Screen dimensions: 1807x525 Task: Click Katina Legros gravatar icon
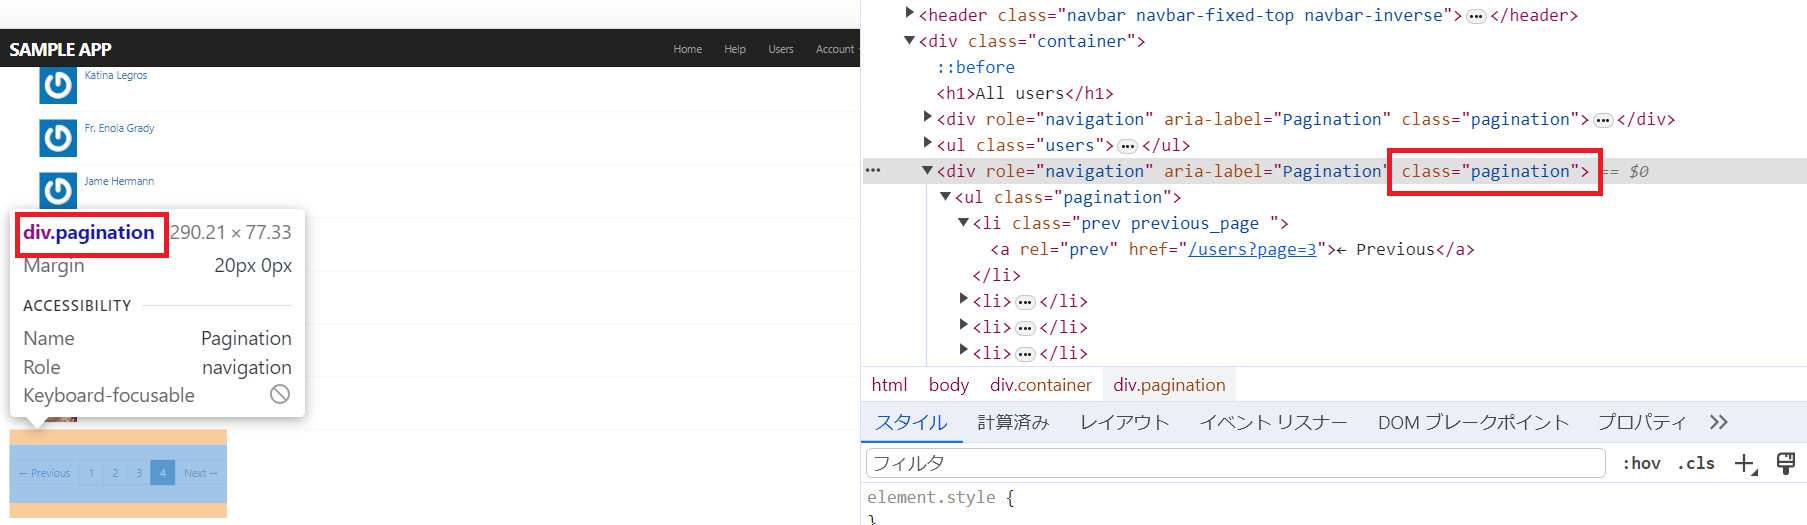click(58, 85)
